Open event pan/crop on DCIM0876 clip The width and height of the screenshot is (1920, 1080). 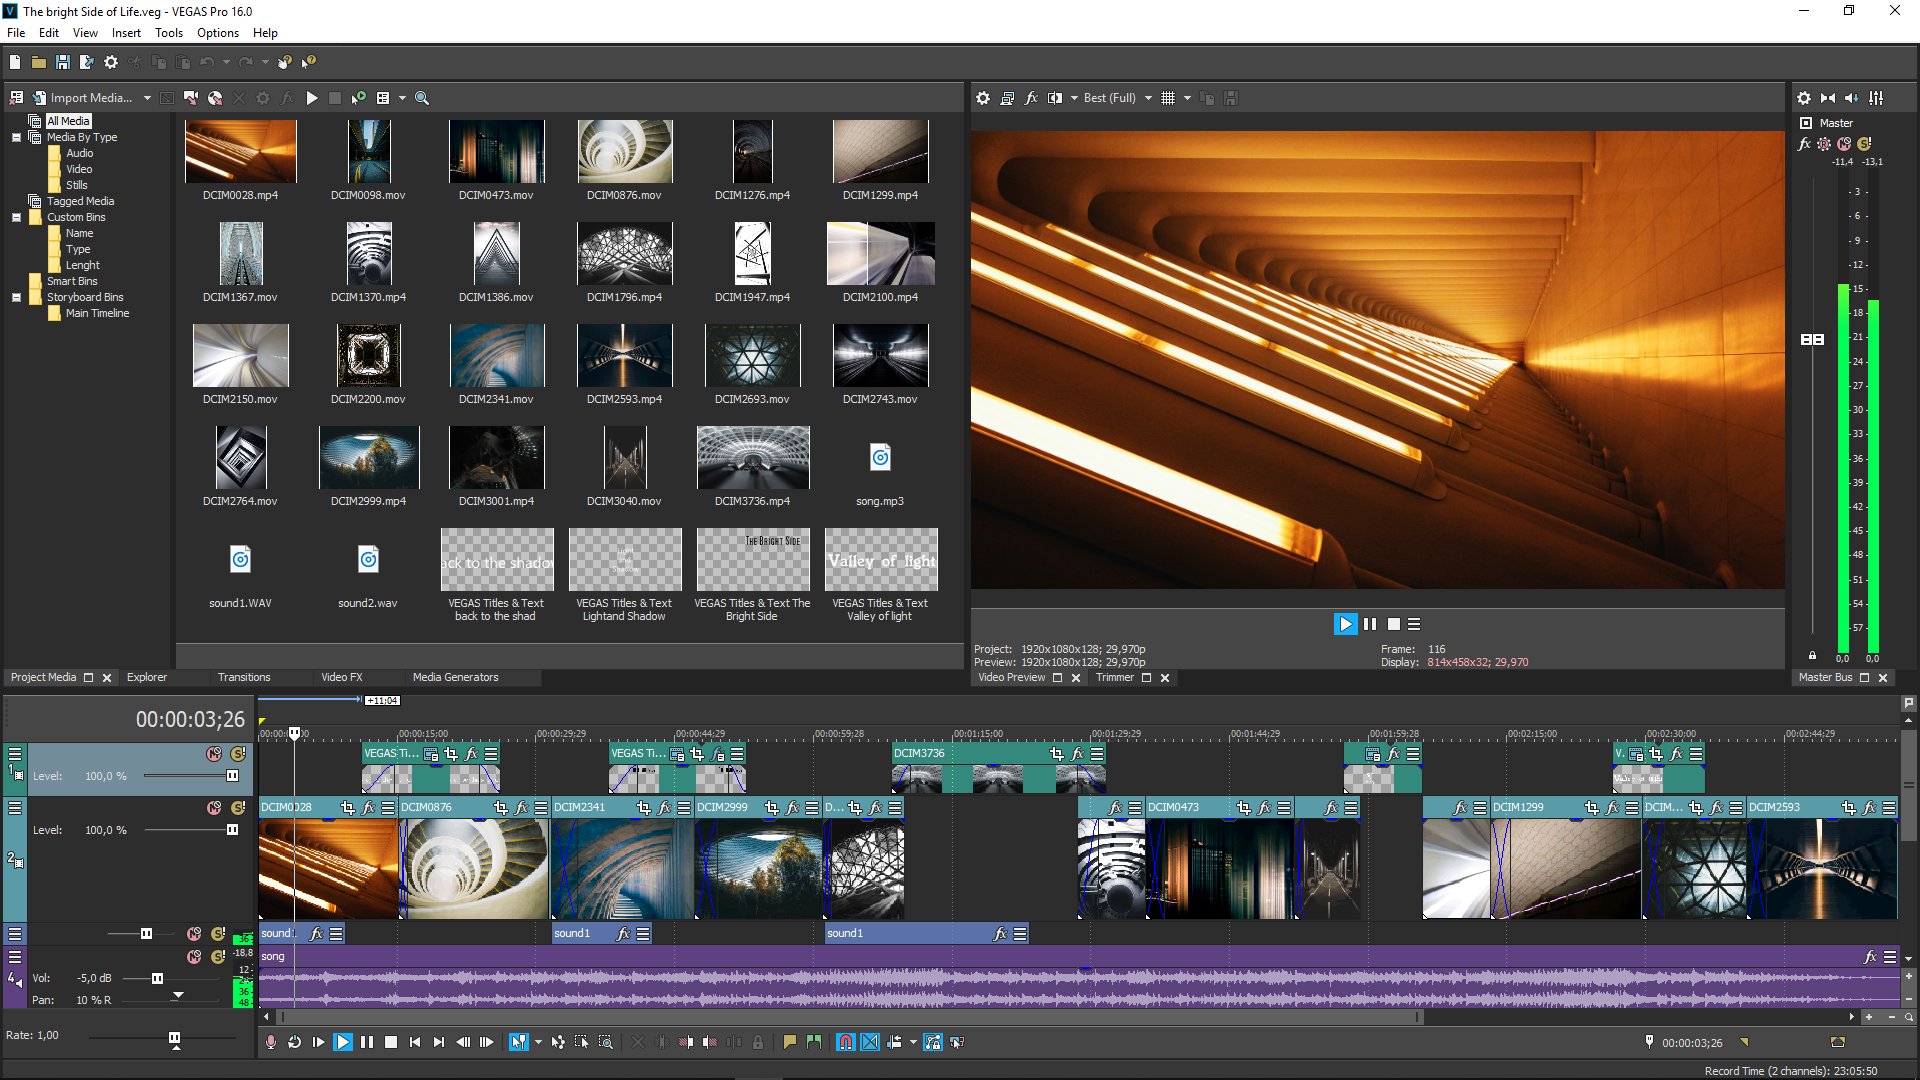pyautogui.click(x=501, y=808)
